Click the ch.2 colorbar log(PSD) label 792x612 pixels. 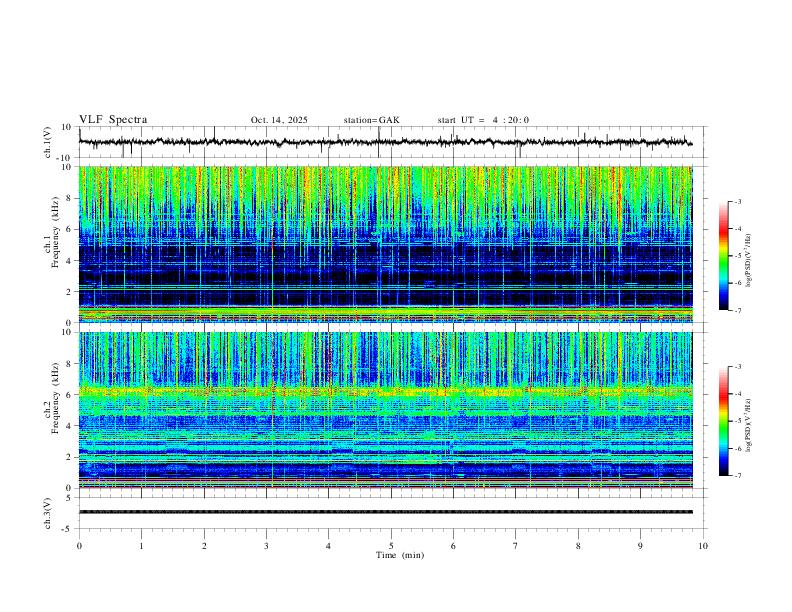tap(748, 425)
